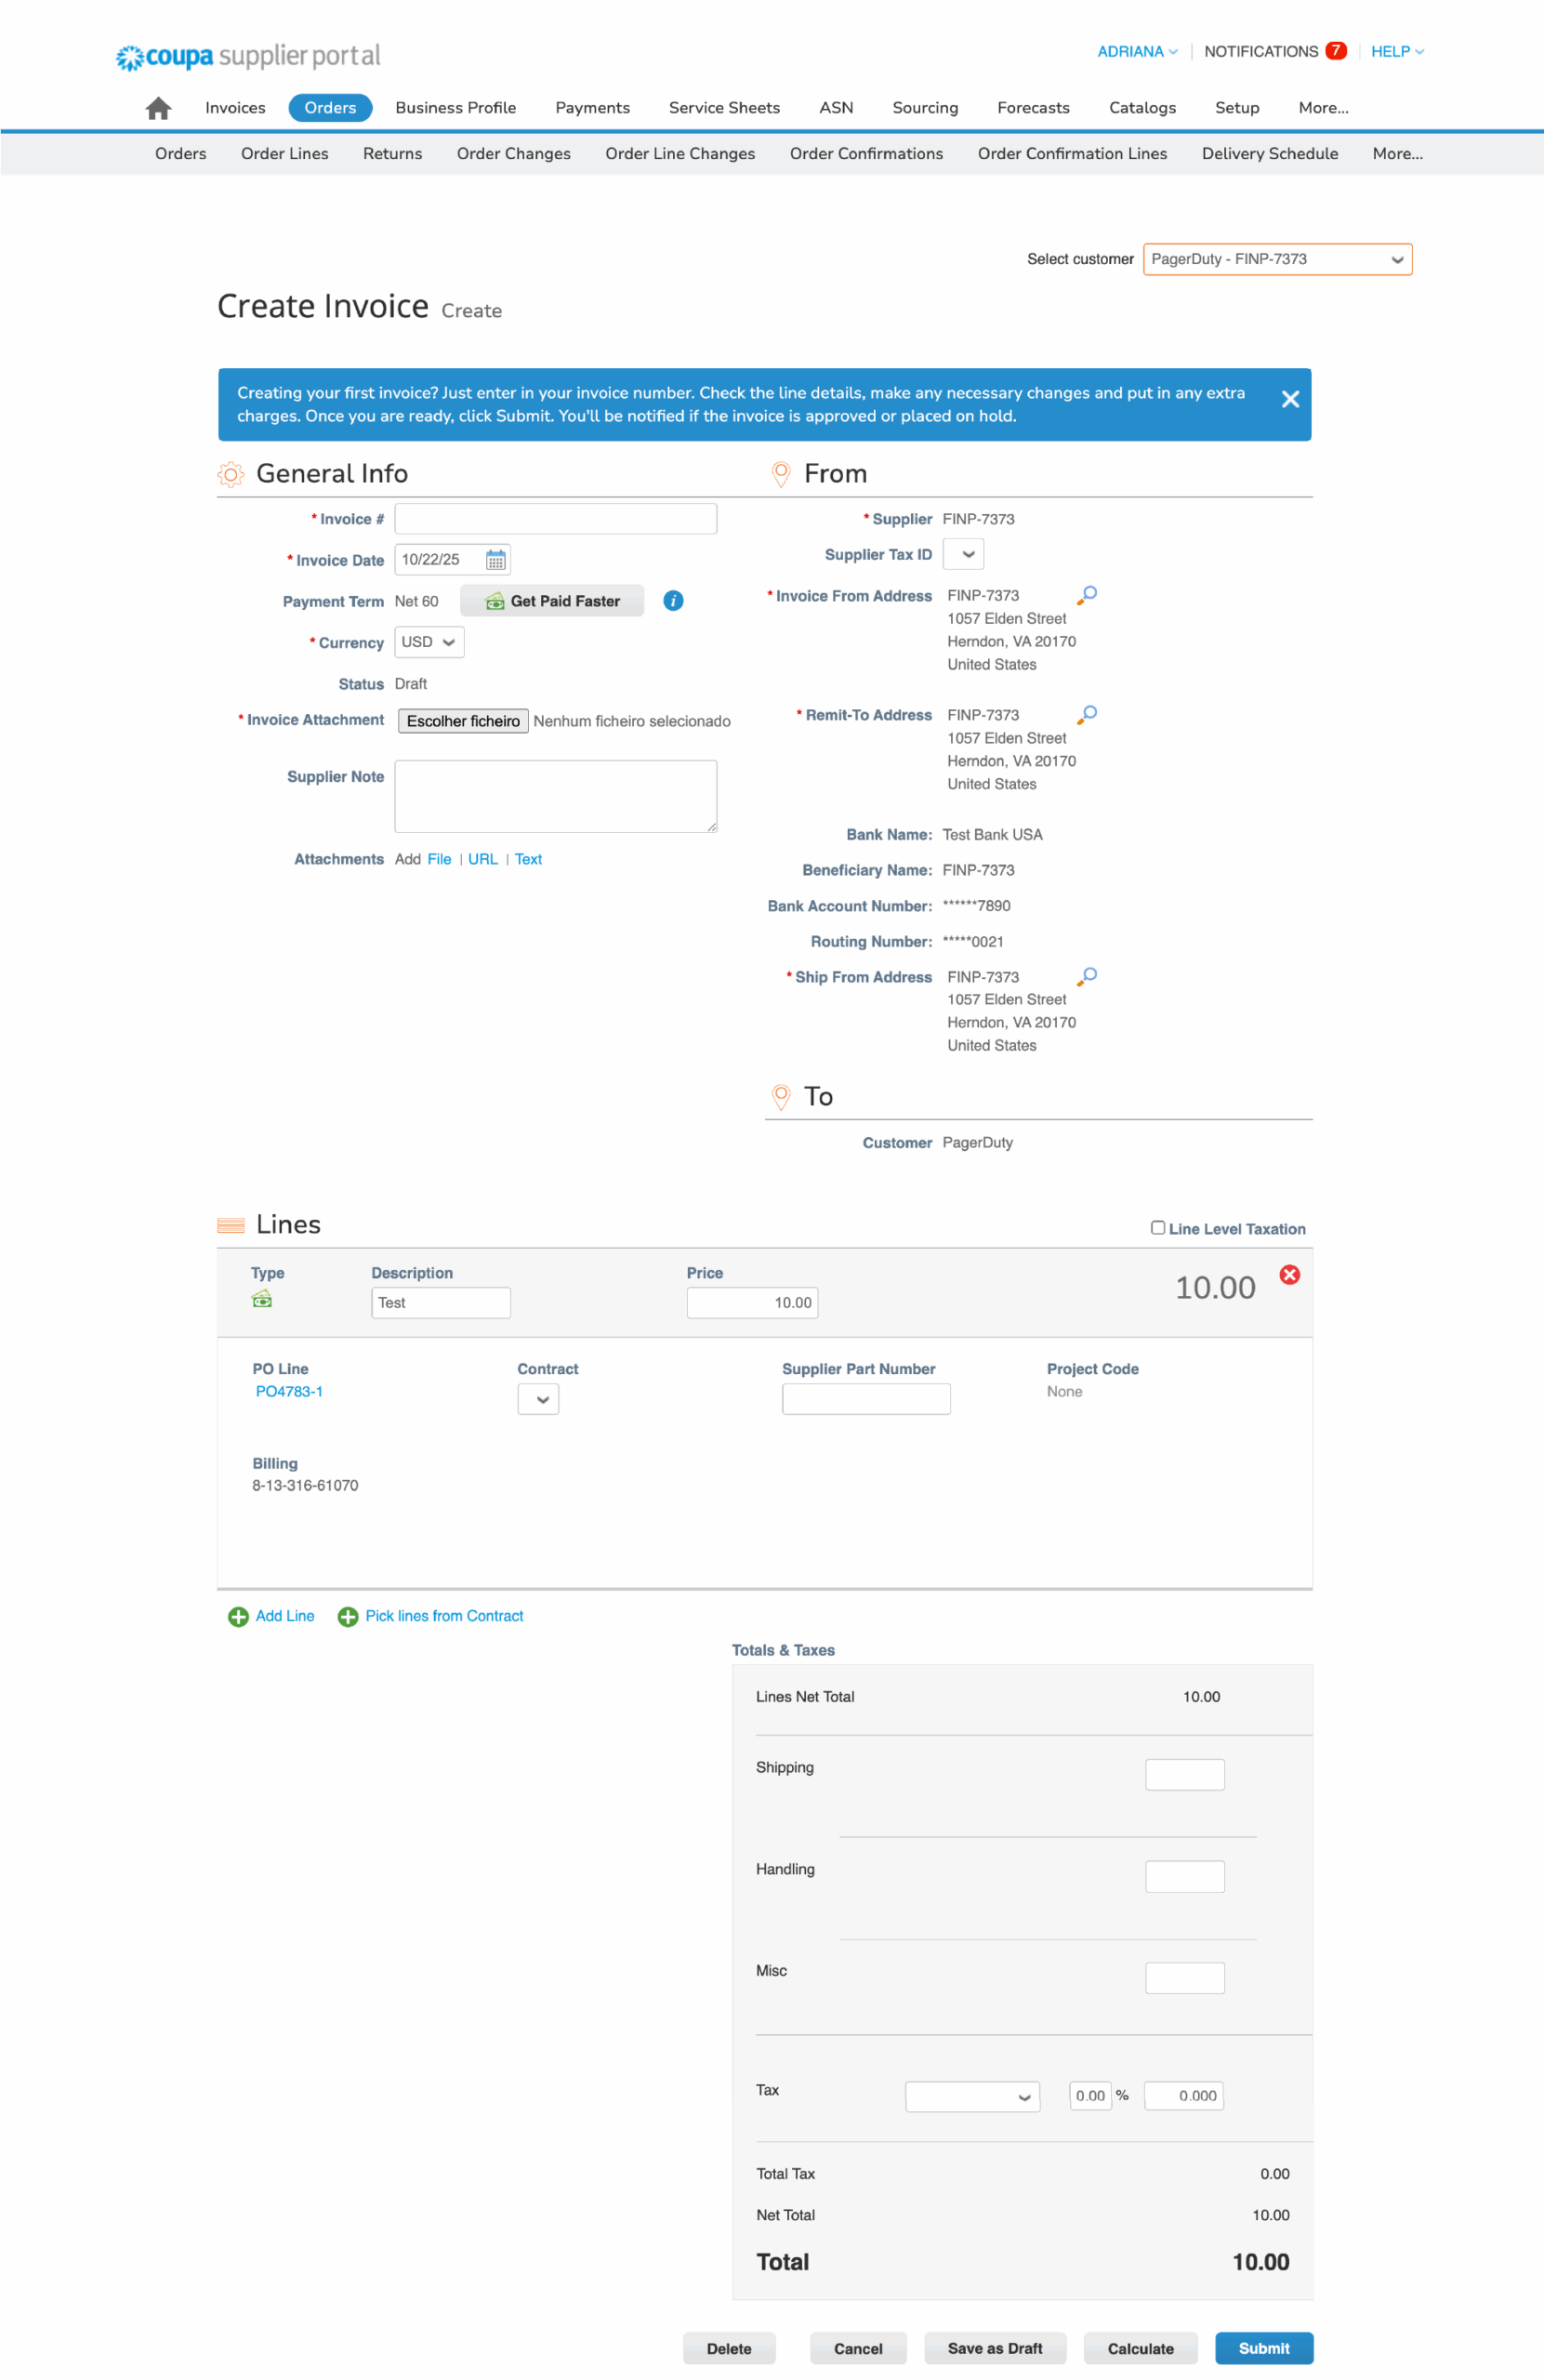Click the info icon next to Get Paid Faster
Image resolution: width=1544 pixels, height=2380 pixels.
[672, 600]
